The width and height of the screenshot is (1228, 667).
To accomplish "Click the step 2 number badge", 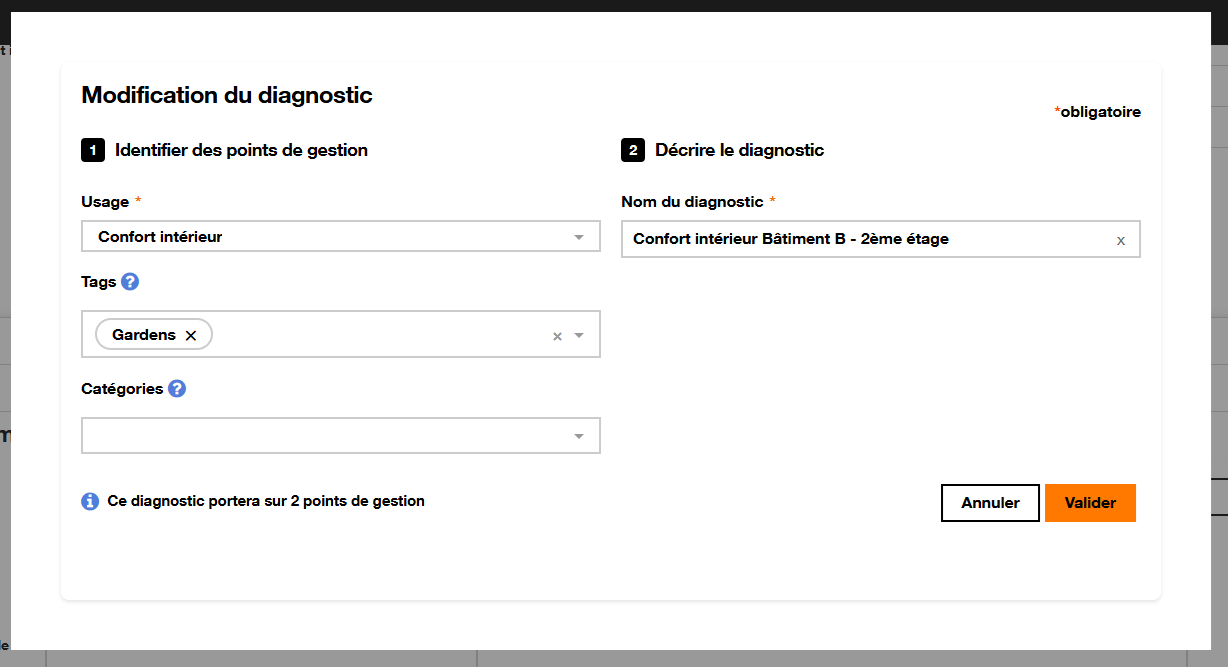I will [632, 149].
